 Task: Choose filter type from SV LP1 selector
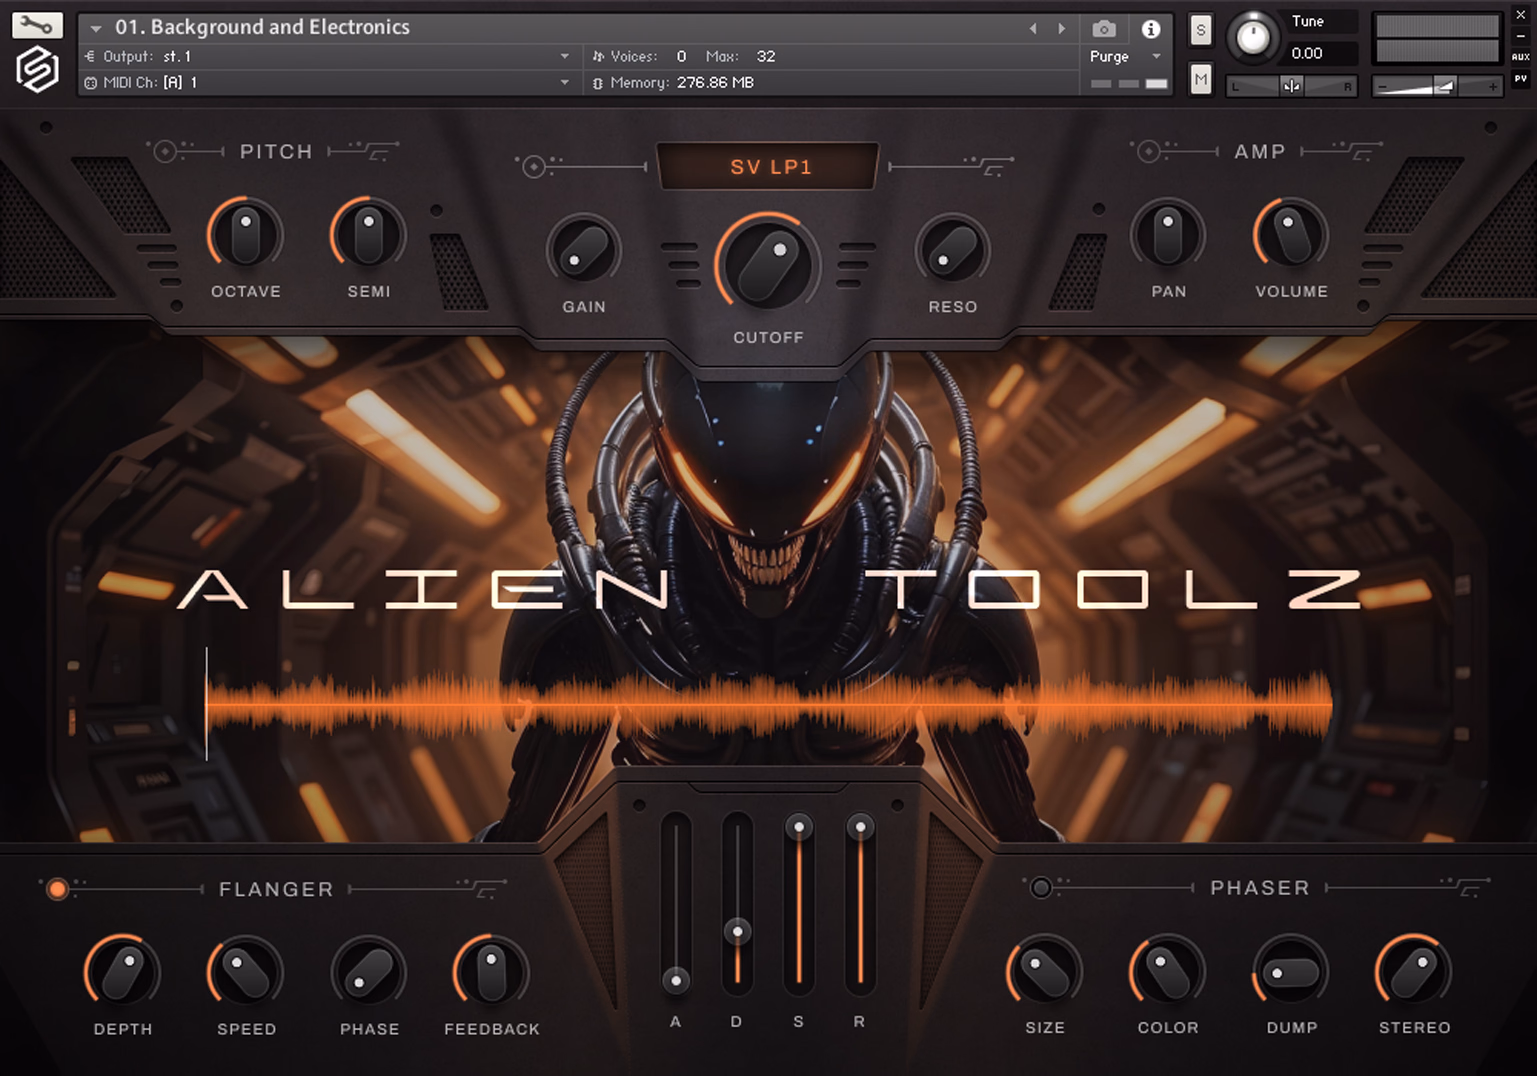pyautogui.click(x=769, y=167)
